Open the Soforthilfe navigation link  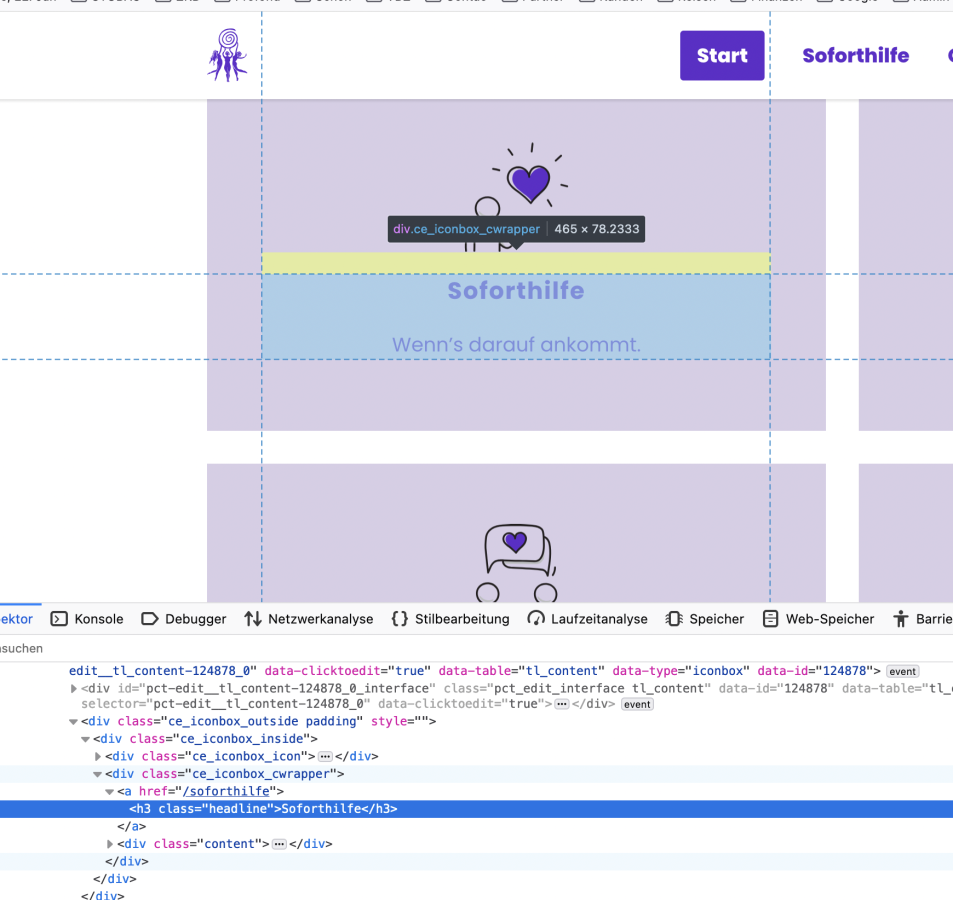tap(855, 56)
